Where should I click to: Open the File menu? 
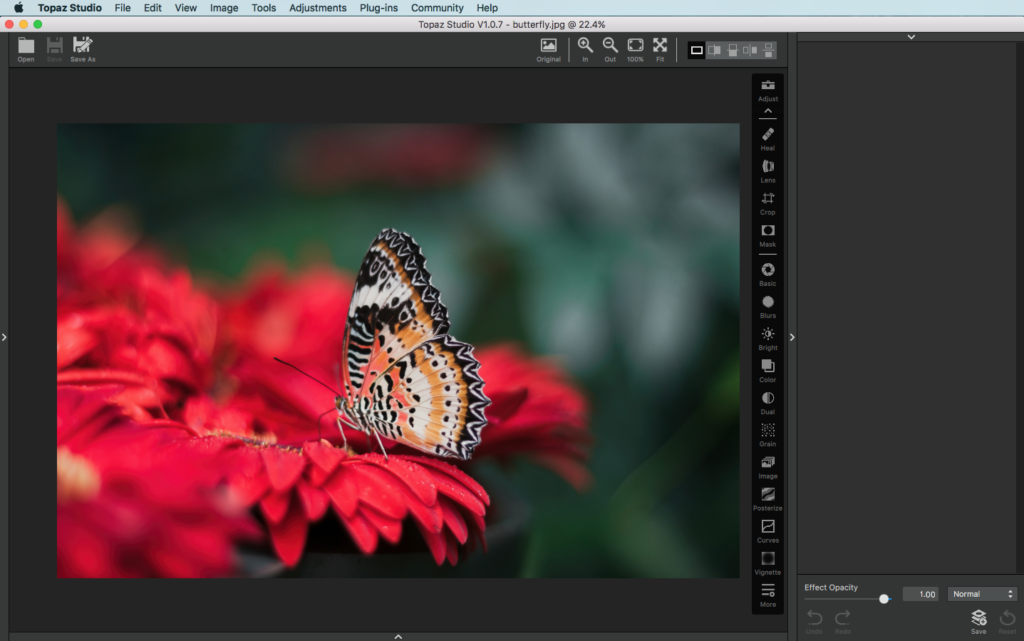122,8
